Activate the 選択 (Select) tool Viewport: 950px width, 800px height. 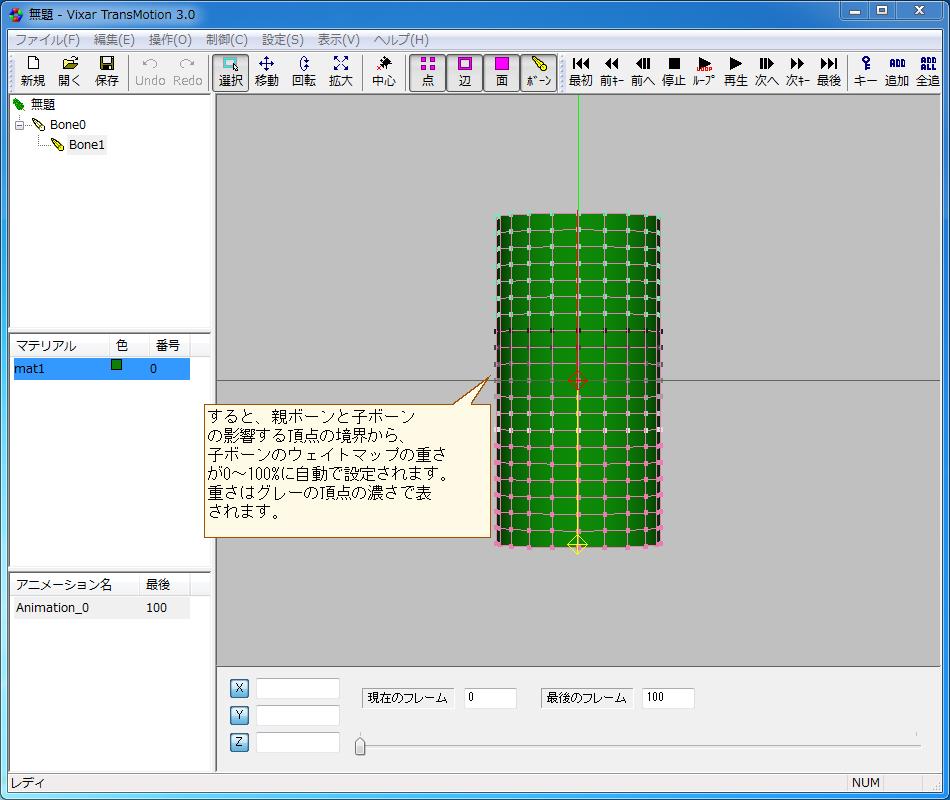tap(229, 71)
